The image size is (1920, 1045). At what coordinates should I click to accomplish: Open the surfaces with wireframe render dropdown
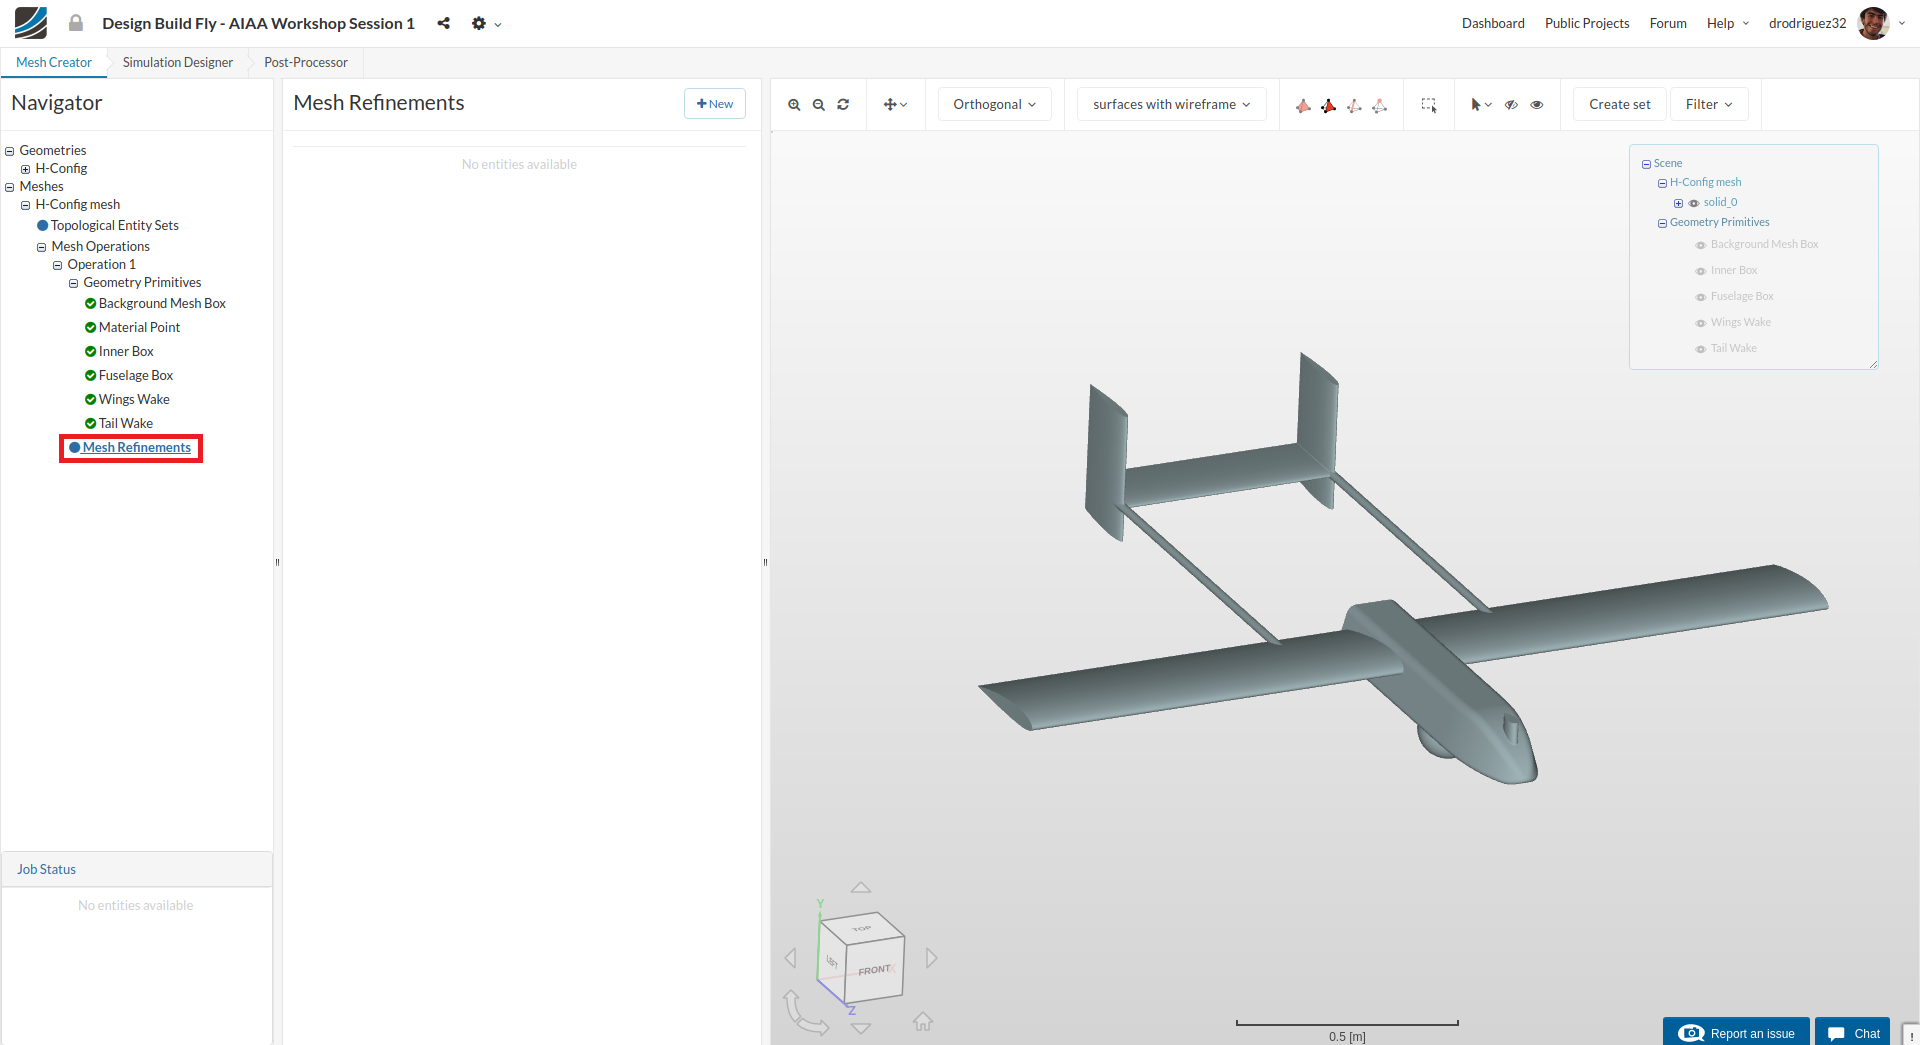pos(1171,105)
